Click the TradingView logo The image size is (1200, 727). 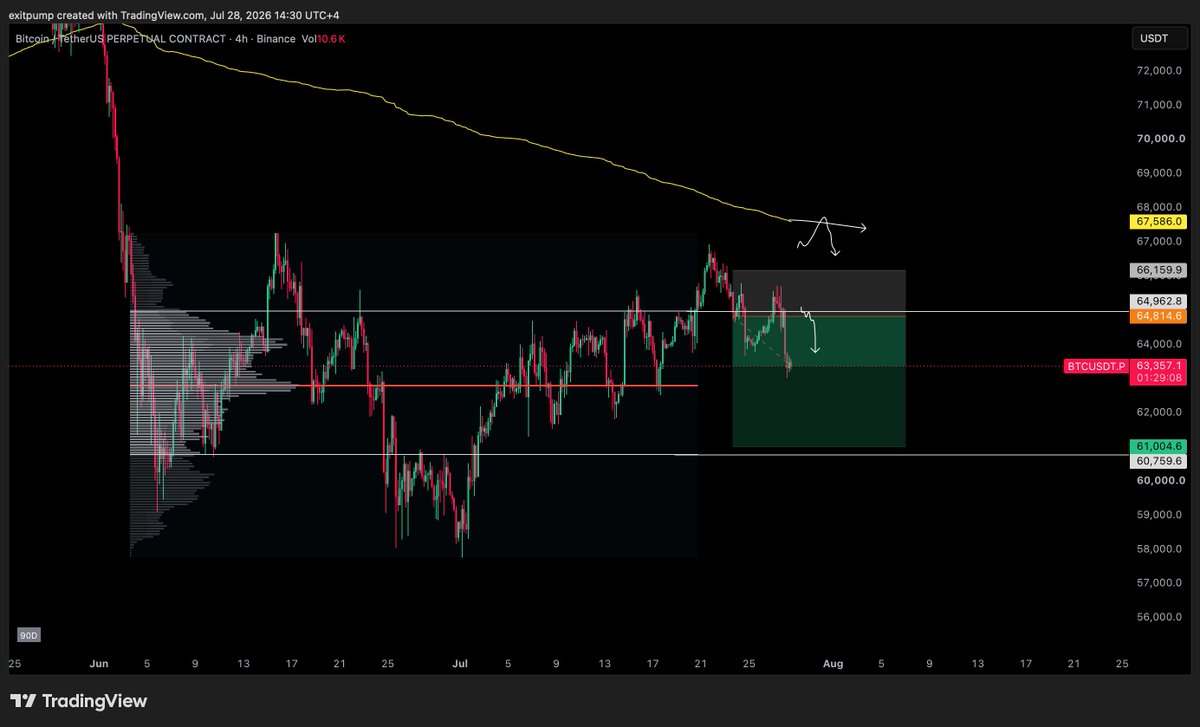(79, 701)
